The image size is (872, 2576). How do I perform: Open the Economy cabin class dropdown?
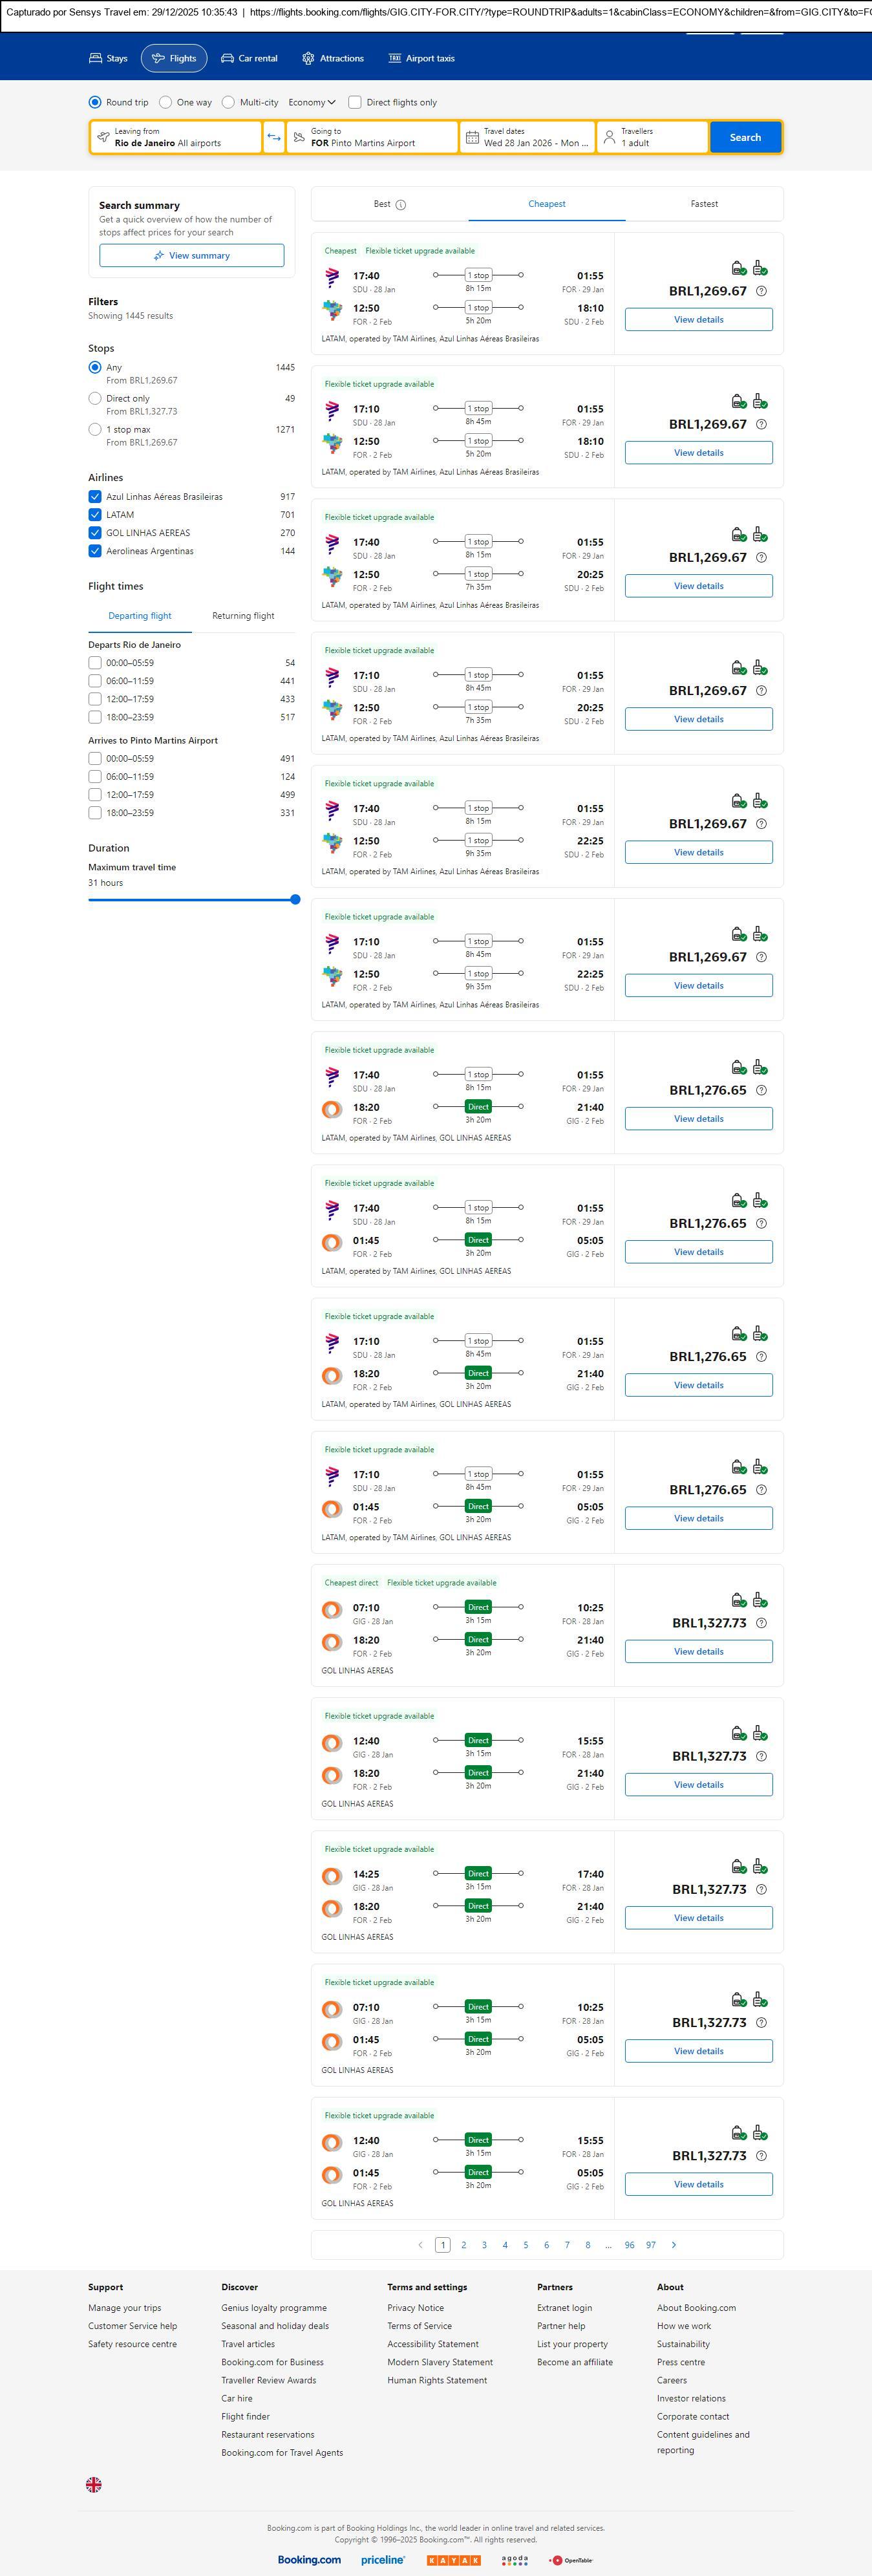pos(311,102)
